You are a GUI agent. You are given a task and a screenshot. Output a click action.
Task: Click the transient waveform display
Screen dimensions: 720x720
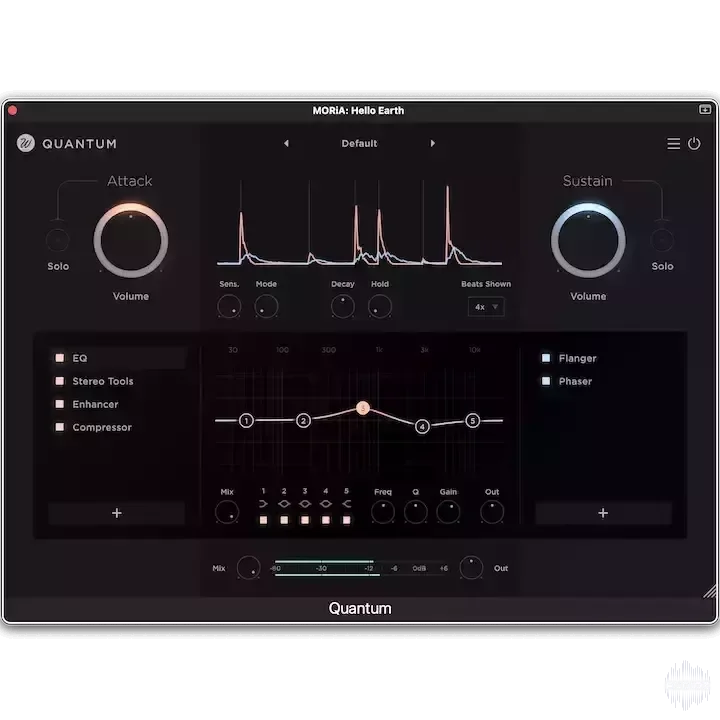(360, 223)
